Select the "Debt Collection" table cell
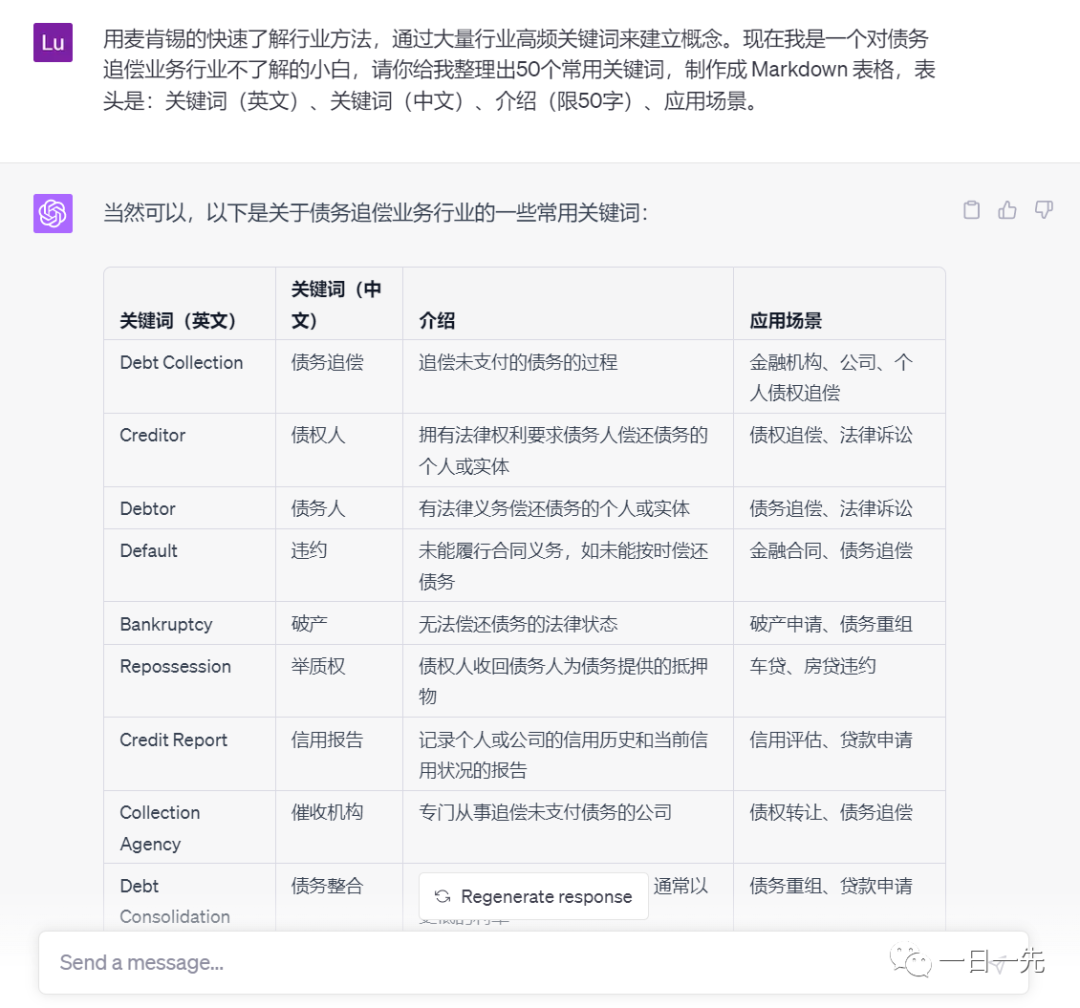This screenshot has width=1080, height=1008. [x=181, y=363]
